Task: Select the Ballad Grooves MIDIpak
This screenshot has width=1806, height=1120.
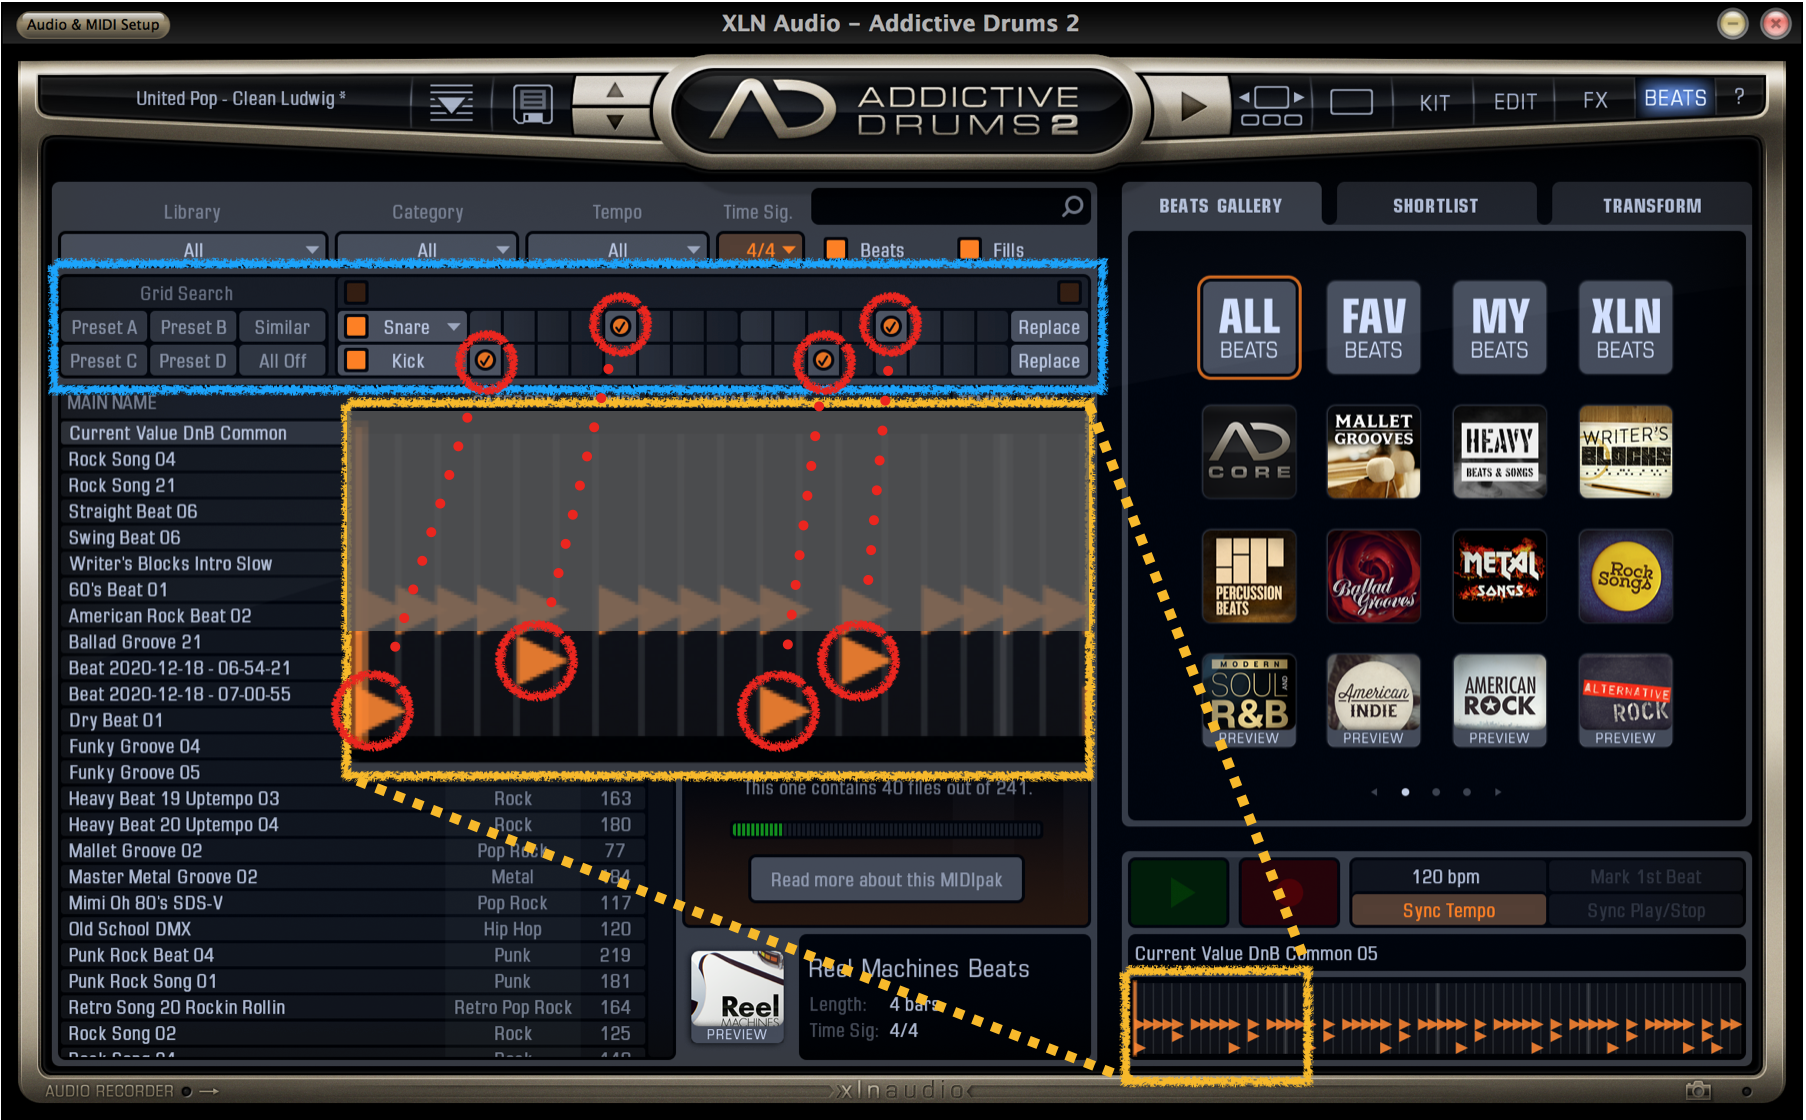Action: (x=1374, y=577)
